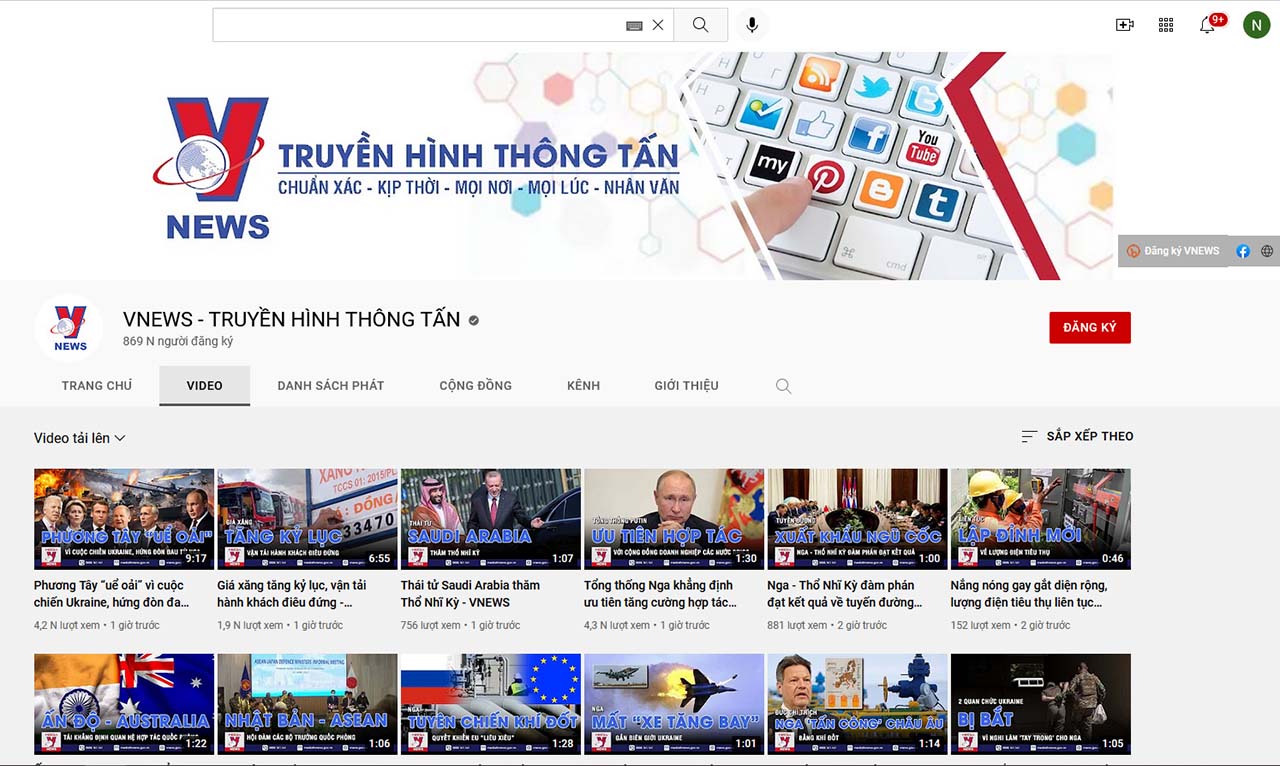The height and width of the screenshot is (766, 1280).
Task: Open the create video icon
Action: tap(1125, 25)
